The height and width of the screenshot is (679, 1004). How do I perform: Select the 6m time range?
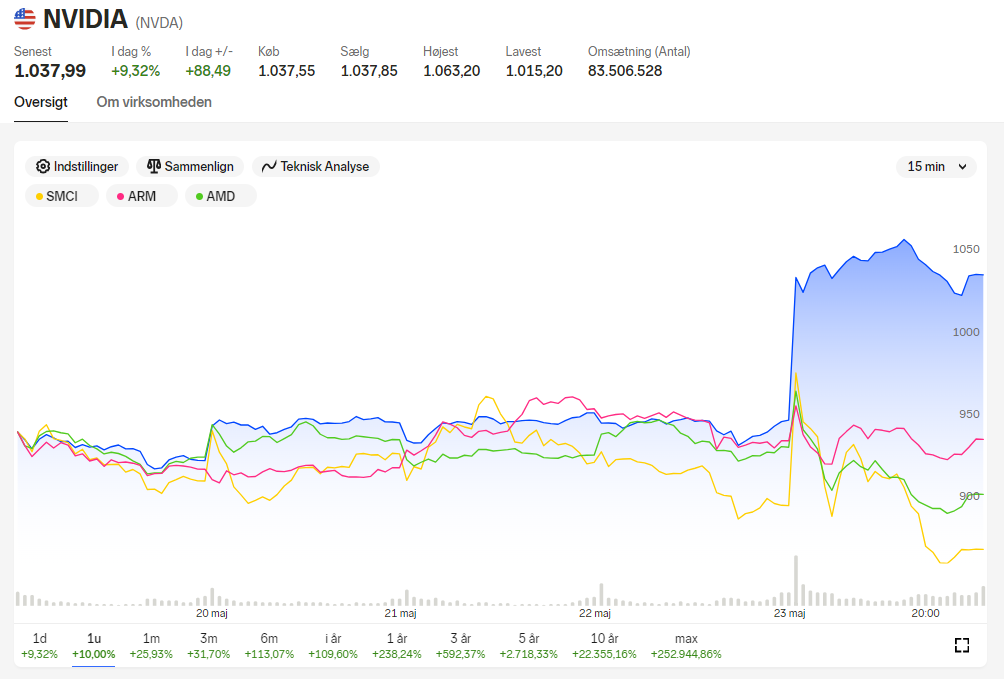[x=269, y=646]
